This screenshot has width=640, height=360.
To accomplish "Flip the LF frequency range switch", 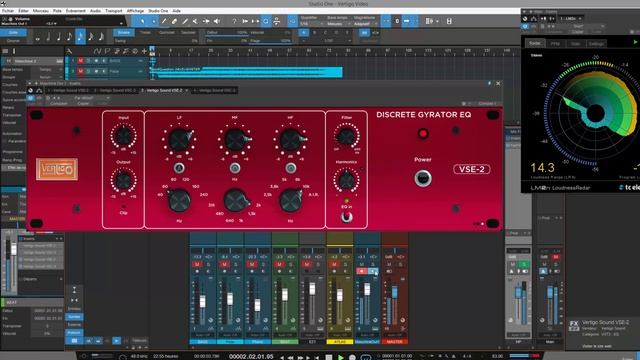I will click(x=179, y=168).
